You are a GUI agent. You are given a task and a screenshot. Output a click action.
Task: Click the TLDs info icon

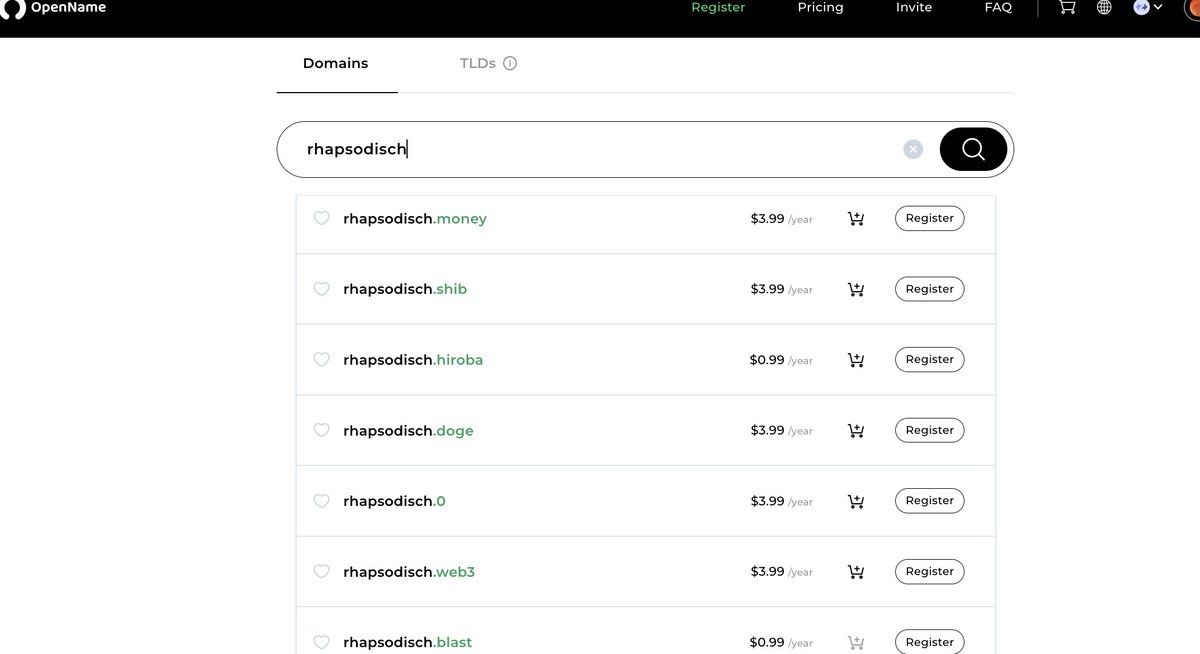[510, 63]
